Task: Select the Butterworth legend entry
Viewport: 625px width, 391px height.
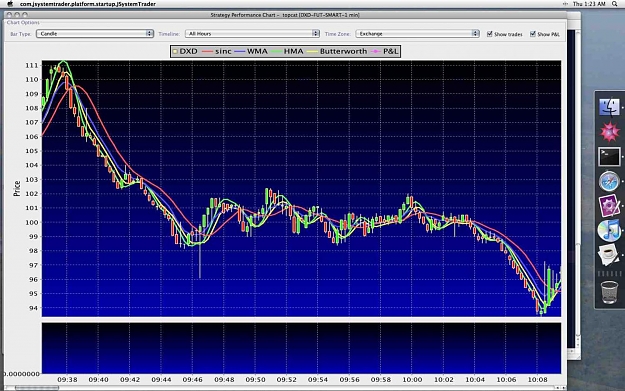Action: pos(338,51)
